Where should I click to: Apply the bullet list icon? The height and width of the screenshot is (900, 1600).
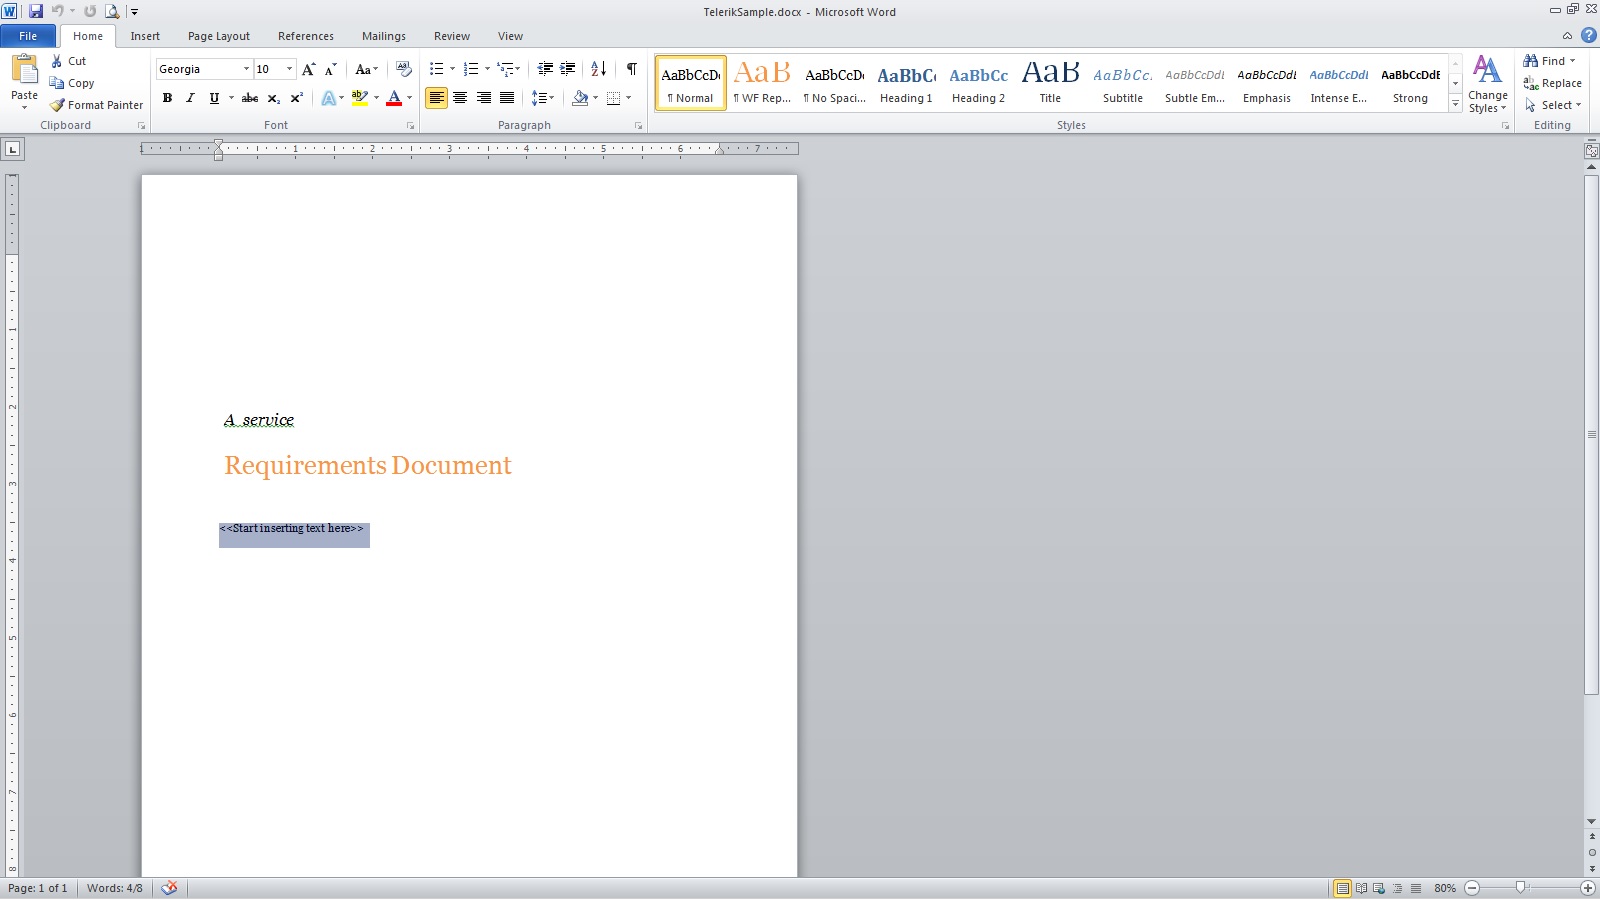[436, 69]
